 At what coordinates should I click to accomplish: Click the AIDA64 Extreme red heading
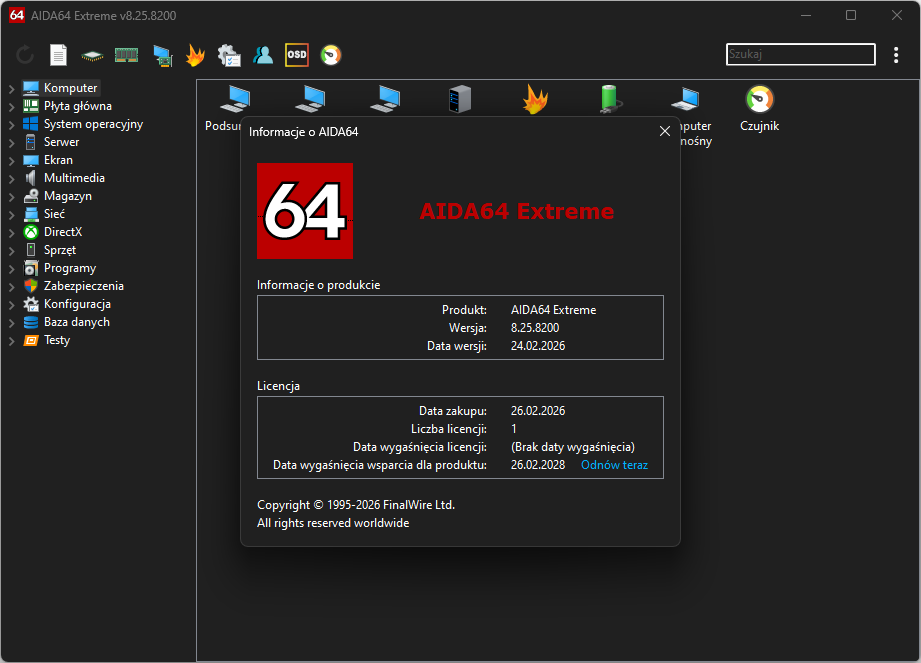[x=517, y=211]
